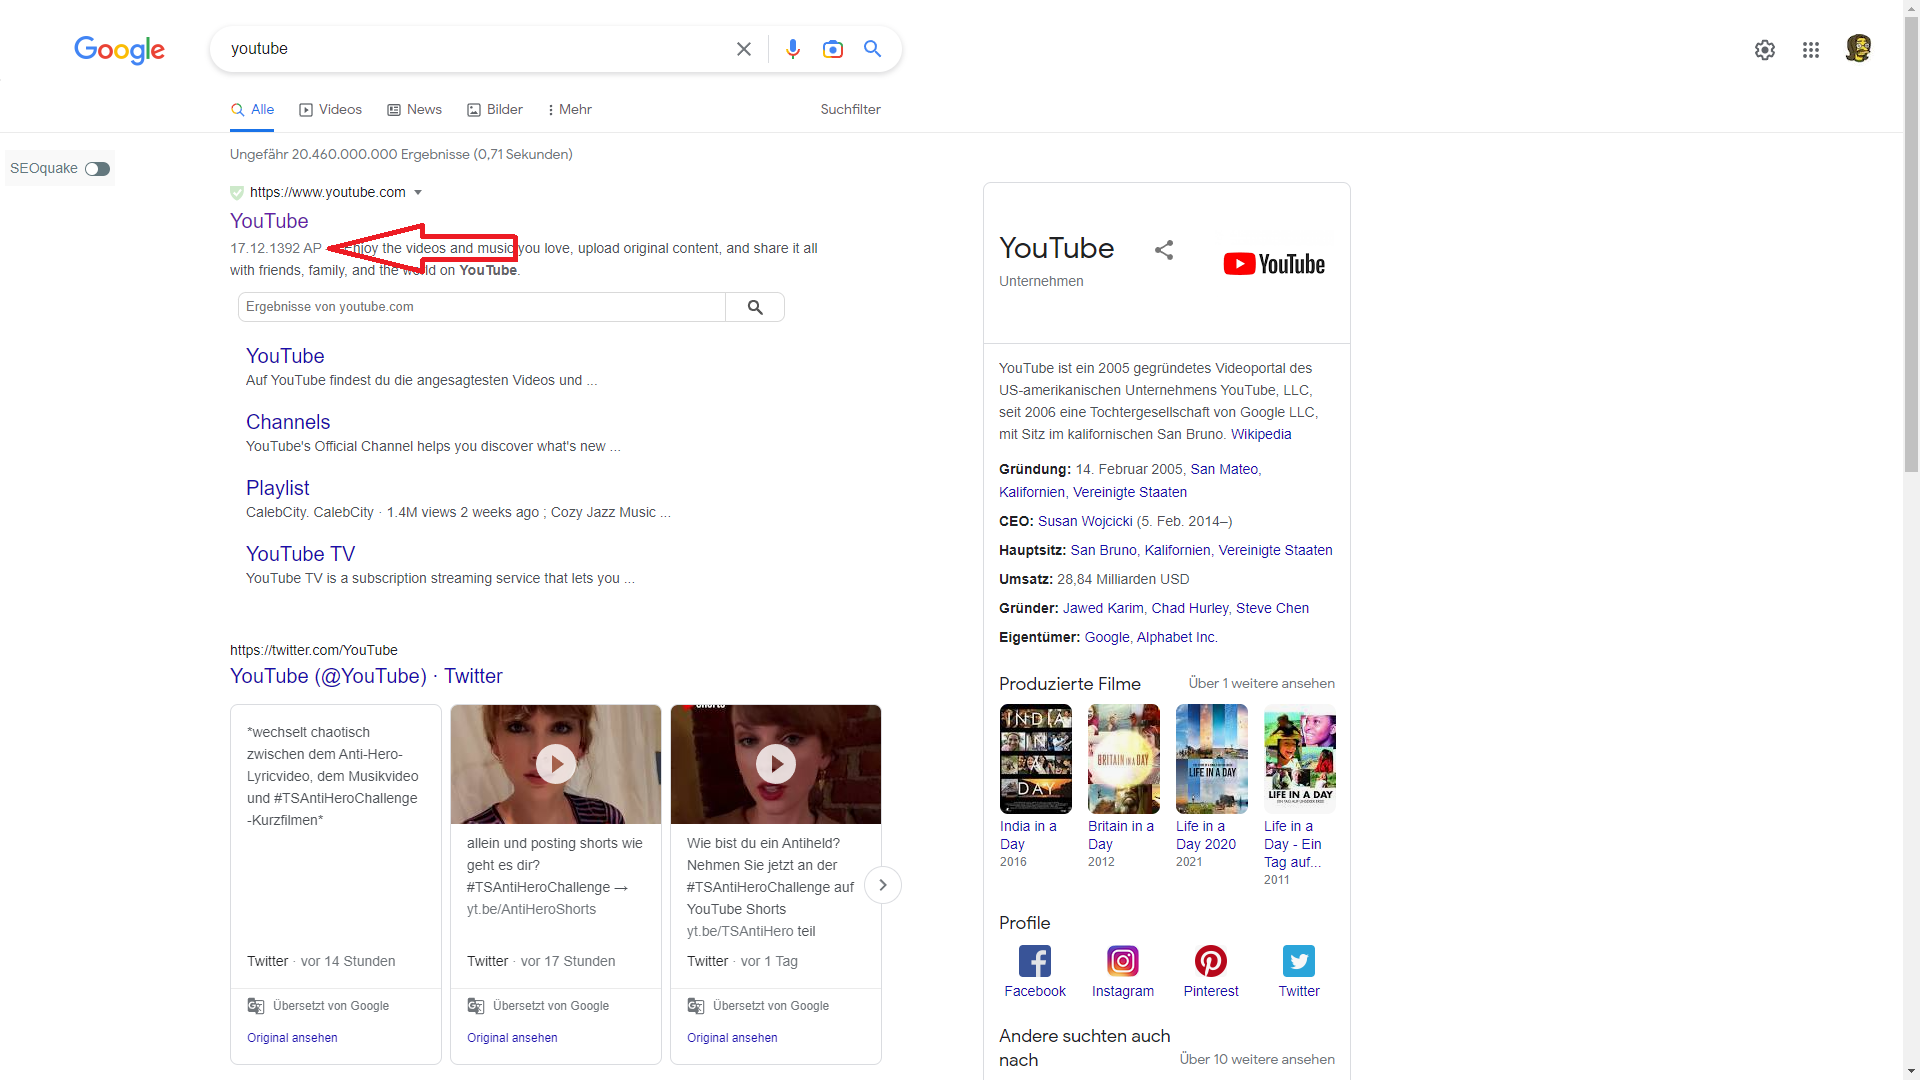View original of the 1 Tag tweet

(x=732, y=1038)
